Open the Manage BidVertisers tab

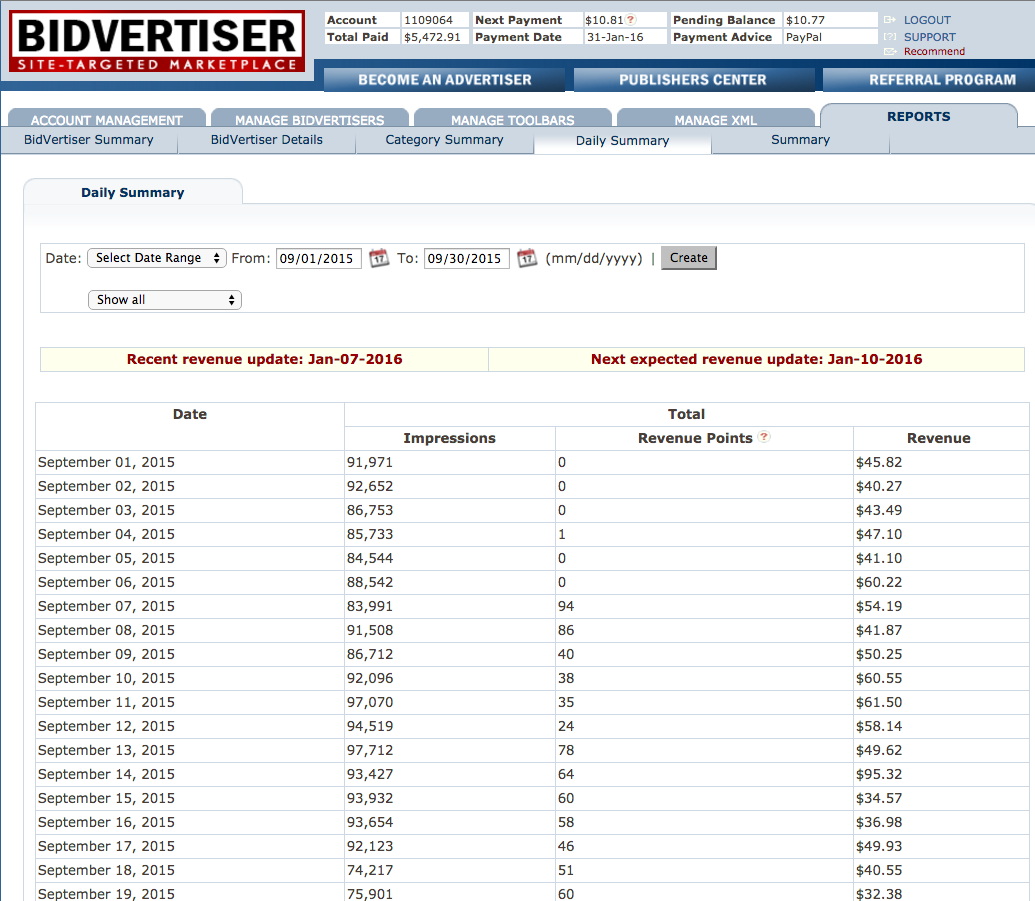pos(310,119)
